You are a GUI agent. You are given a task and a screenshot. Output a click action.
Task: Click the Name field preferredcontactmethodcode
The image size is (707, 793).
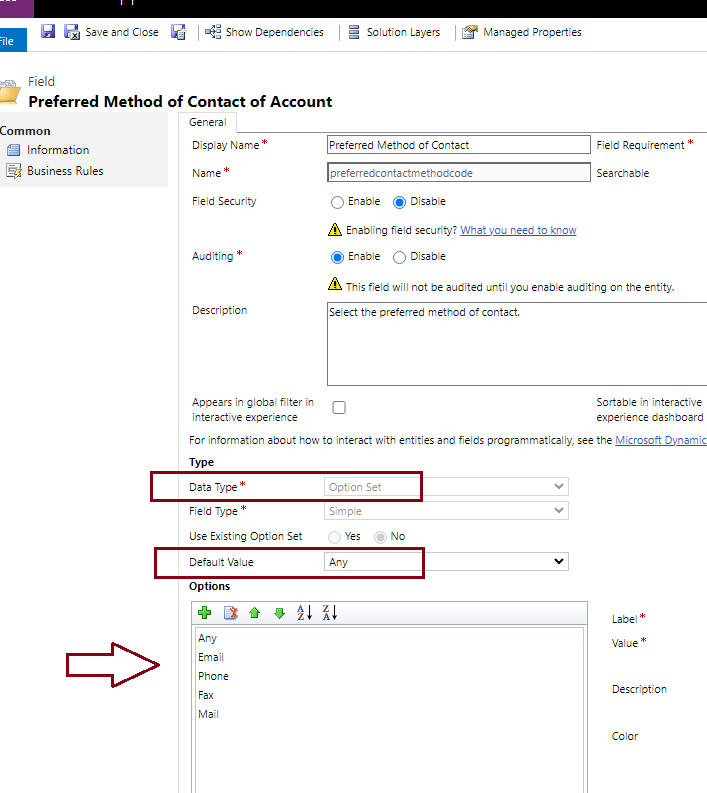[x=459, y=172]
